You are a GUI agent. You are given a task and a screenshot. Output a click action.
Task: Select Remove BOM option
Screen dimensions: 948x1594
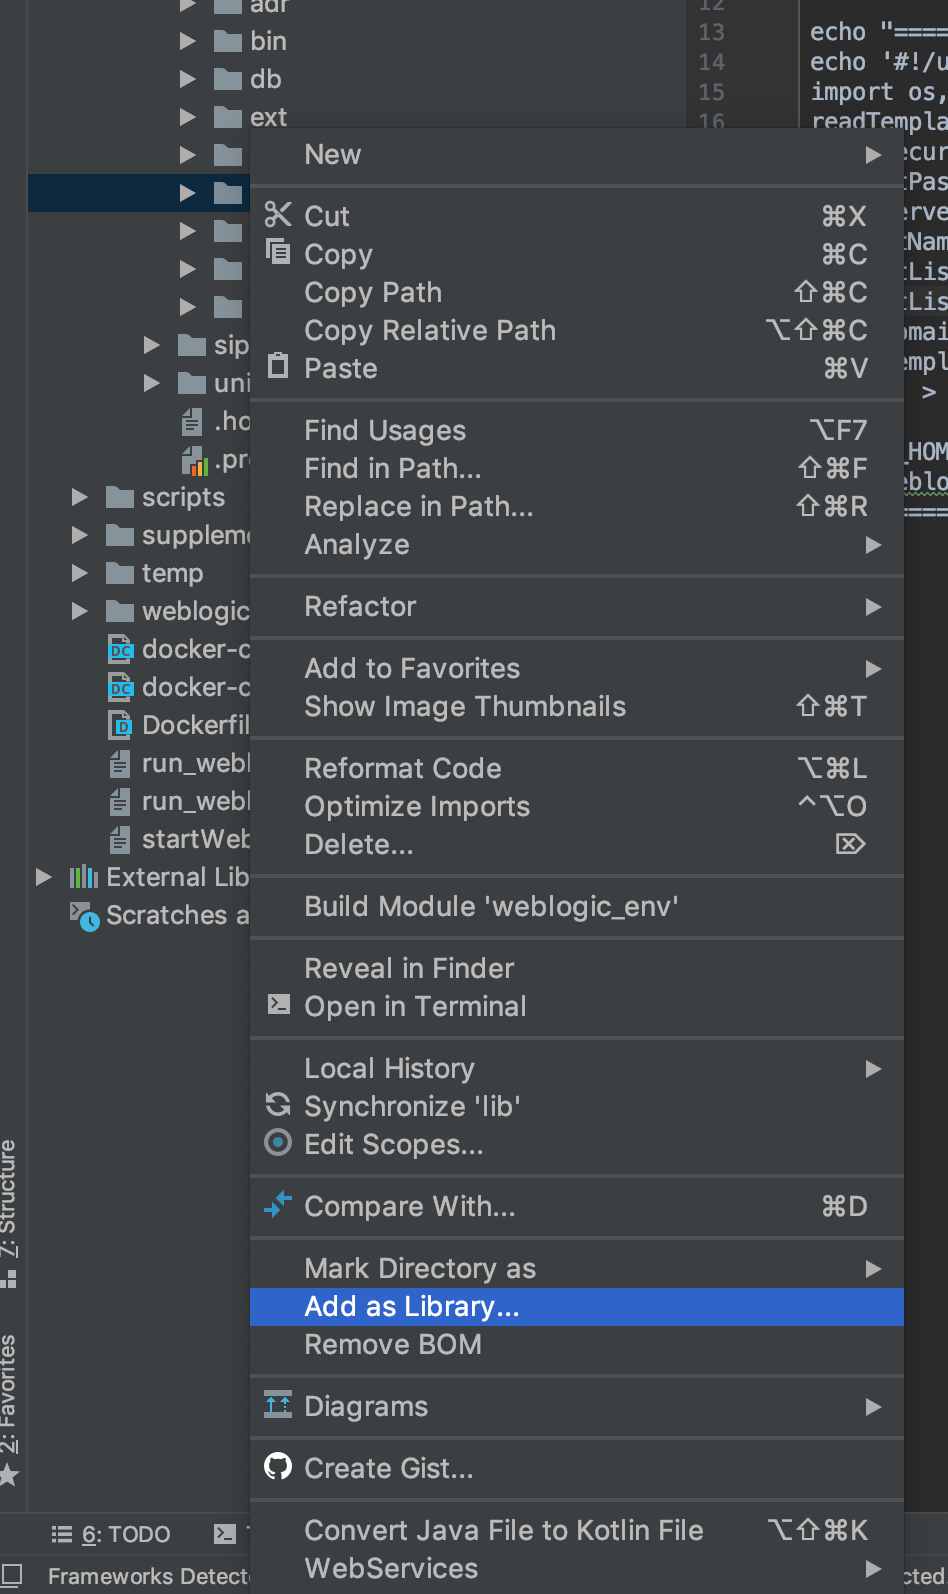[393, 1345]
